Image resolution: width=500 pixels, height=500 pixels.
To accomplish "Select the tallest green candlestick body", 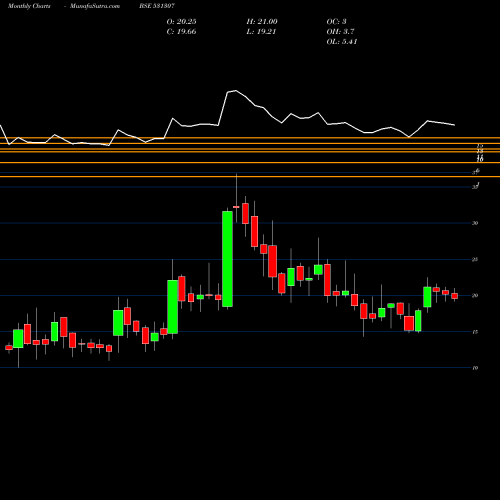I will tap(227, 259).
